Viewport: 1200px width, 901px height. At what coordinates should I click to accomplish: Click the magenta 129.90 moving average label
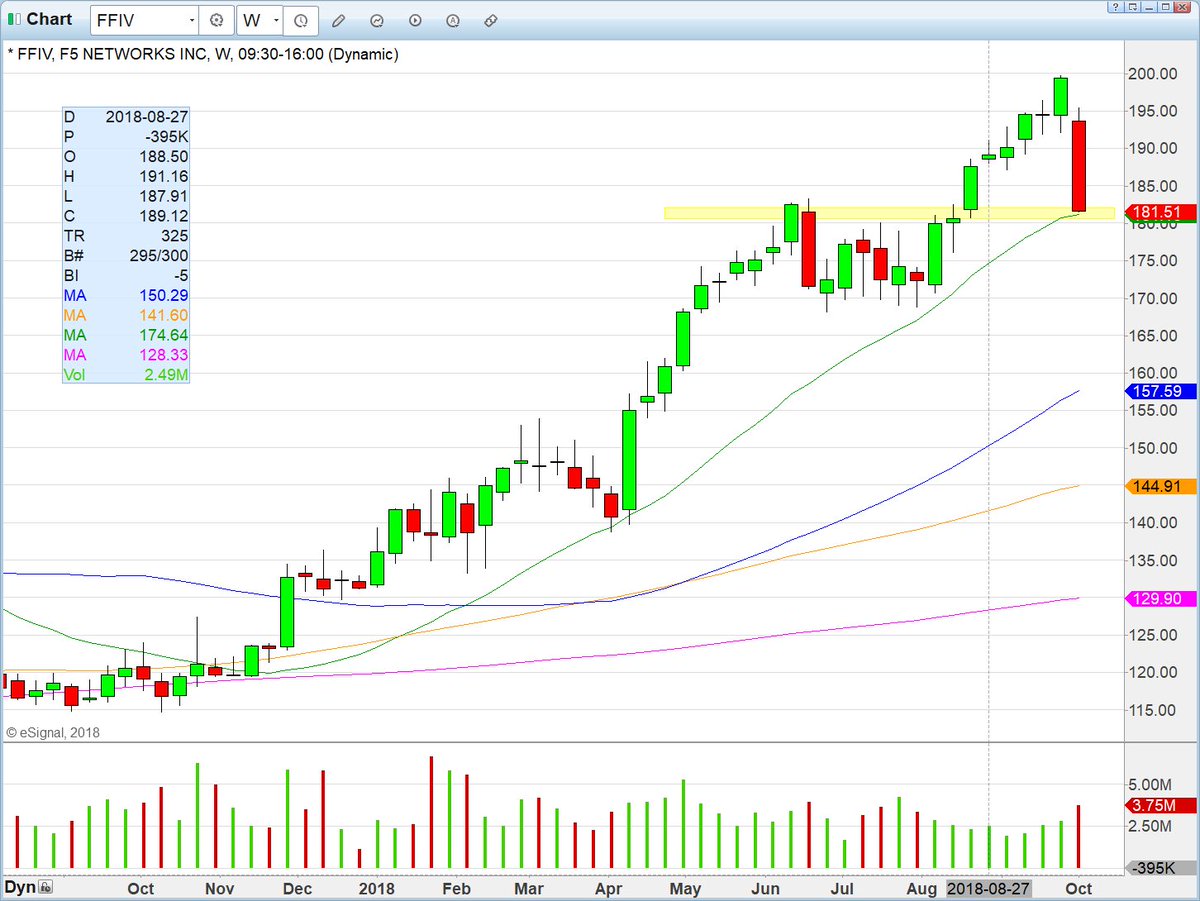[x=1162, y=598]
